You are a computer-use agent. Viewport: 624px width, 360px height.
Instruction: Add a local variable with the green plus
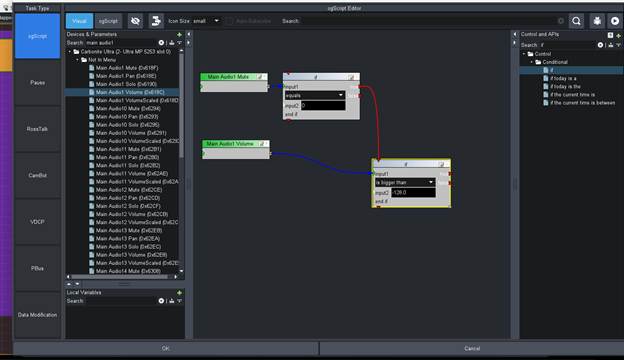(x=179, y=293)
